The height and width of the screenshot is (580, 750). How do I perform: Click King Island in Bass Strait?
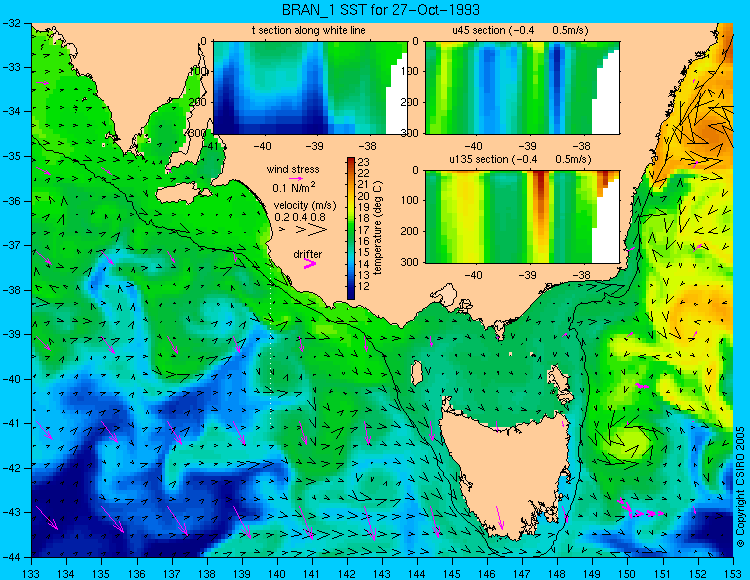pyautogui.click(x=417, y=373)
